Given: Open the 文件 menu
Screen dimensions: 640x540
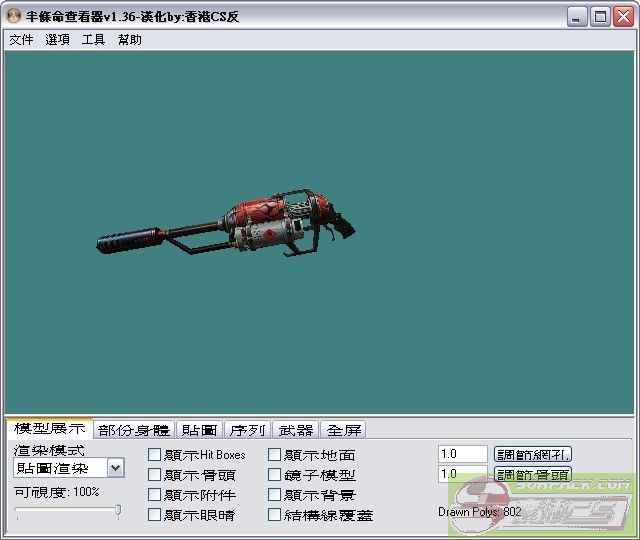Looking at the screenshot, I should 21,40.
